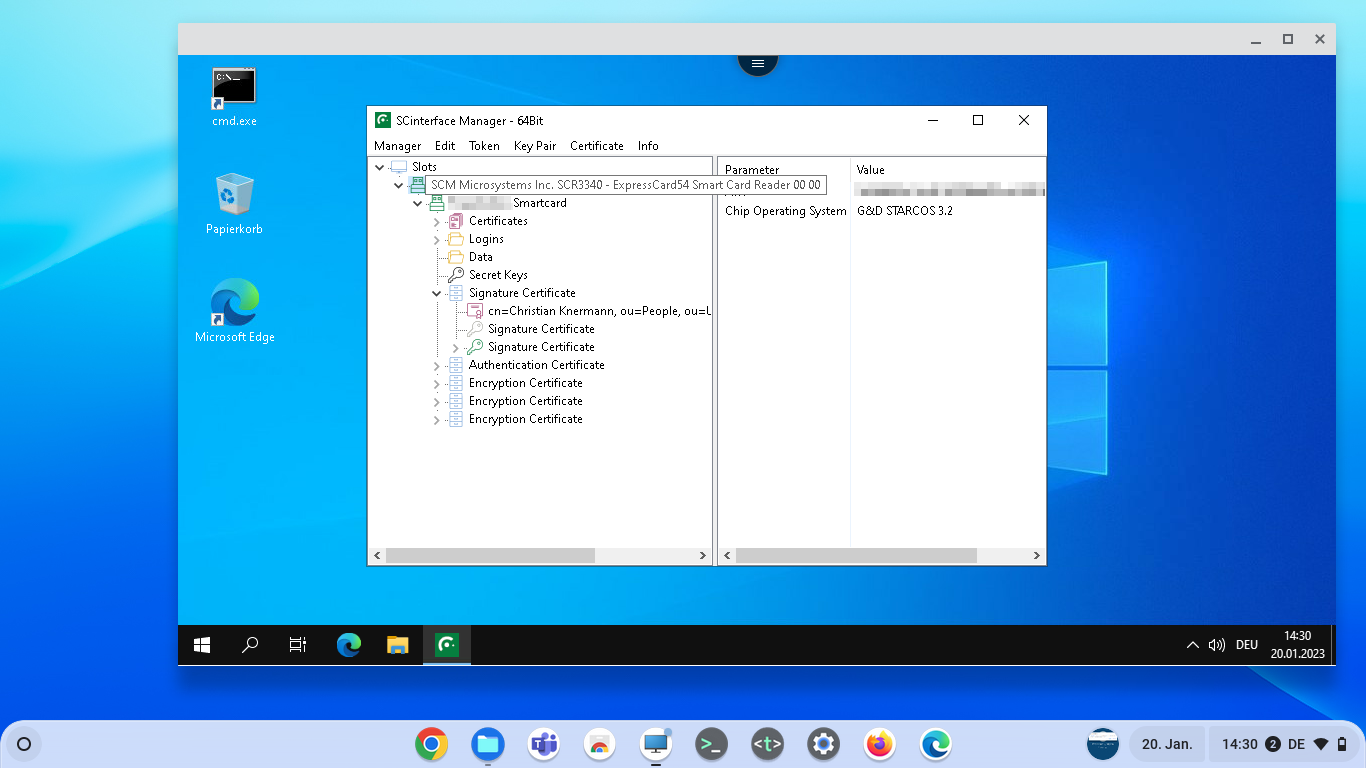This screenshot has width=1366, height=768.
Task: Click the grey key Signature Certificate icon
Action: pyautogui.click(x=475, y=329)
